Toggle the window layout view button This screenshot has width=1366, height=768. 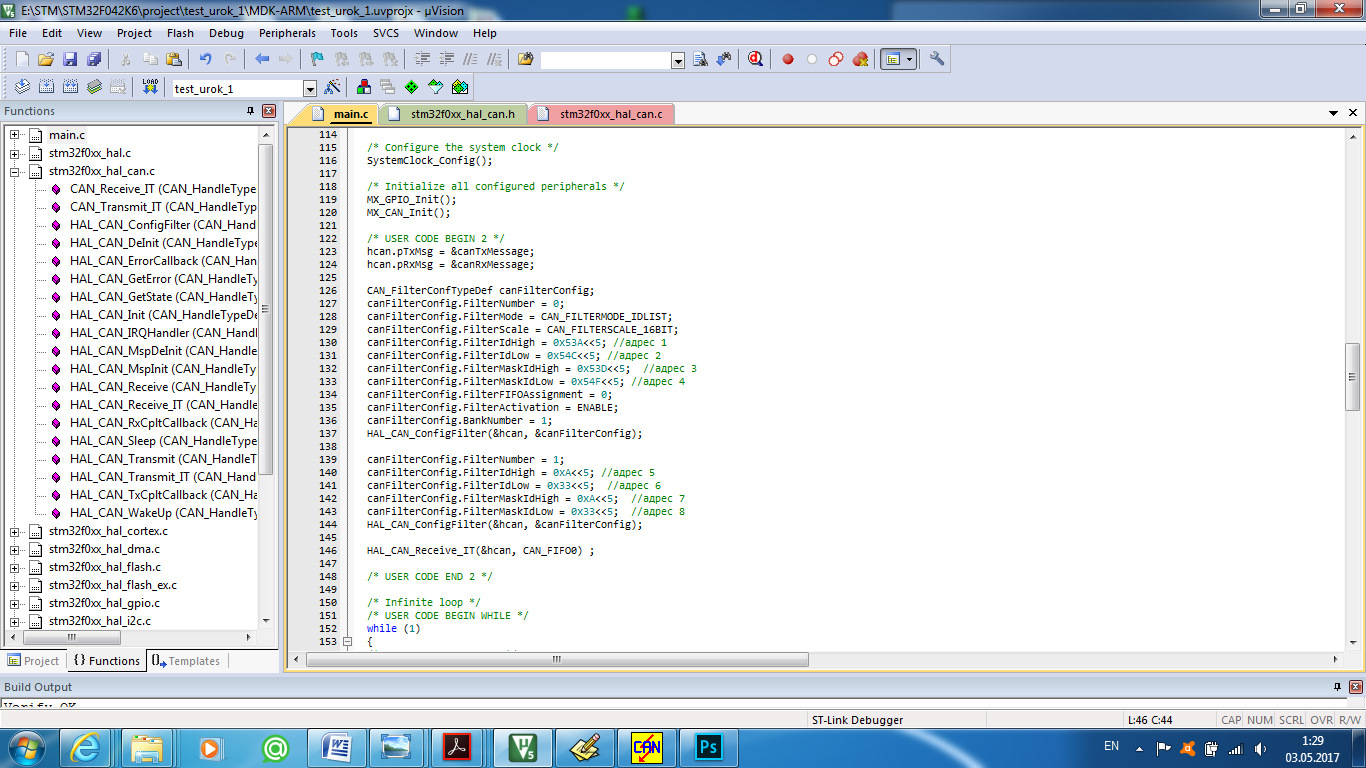(x=892, y=59)
